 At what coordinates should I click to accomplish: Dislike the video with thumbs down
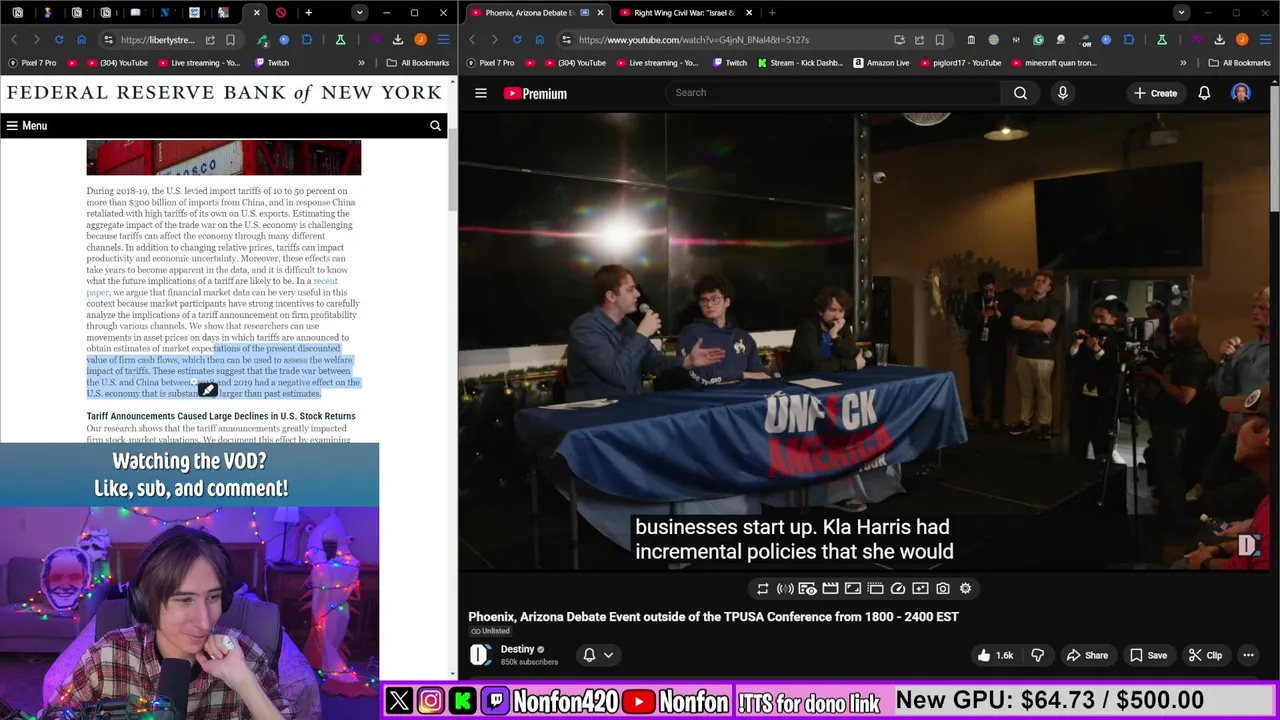click(x=1037, y=655)
